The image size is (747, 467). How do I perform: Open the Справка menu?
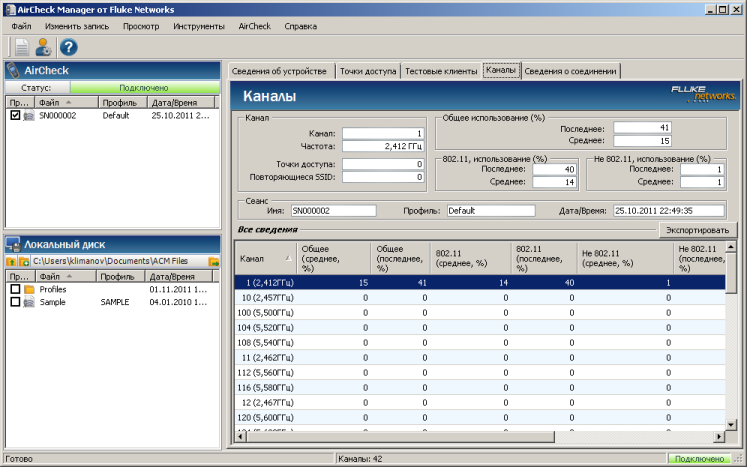point(301,26)
